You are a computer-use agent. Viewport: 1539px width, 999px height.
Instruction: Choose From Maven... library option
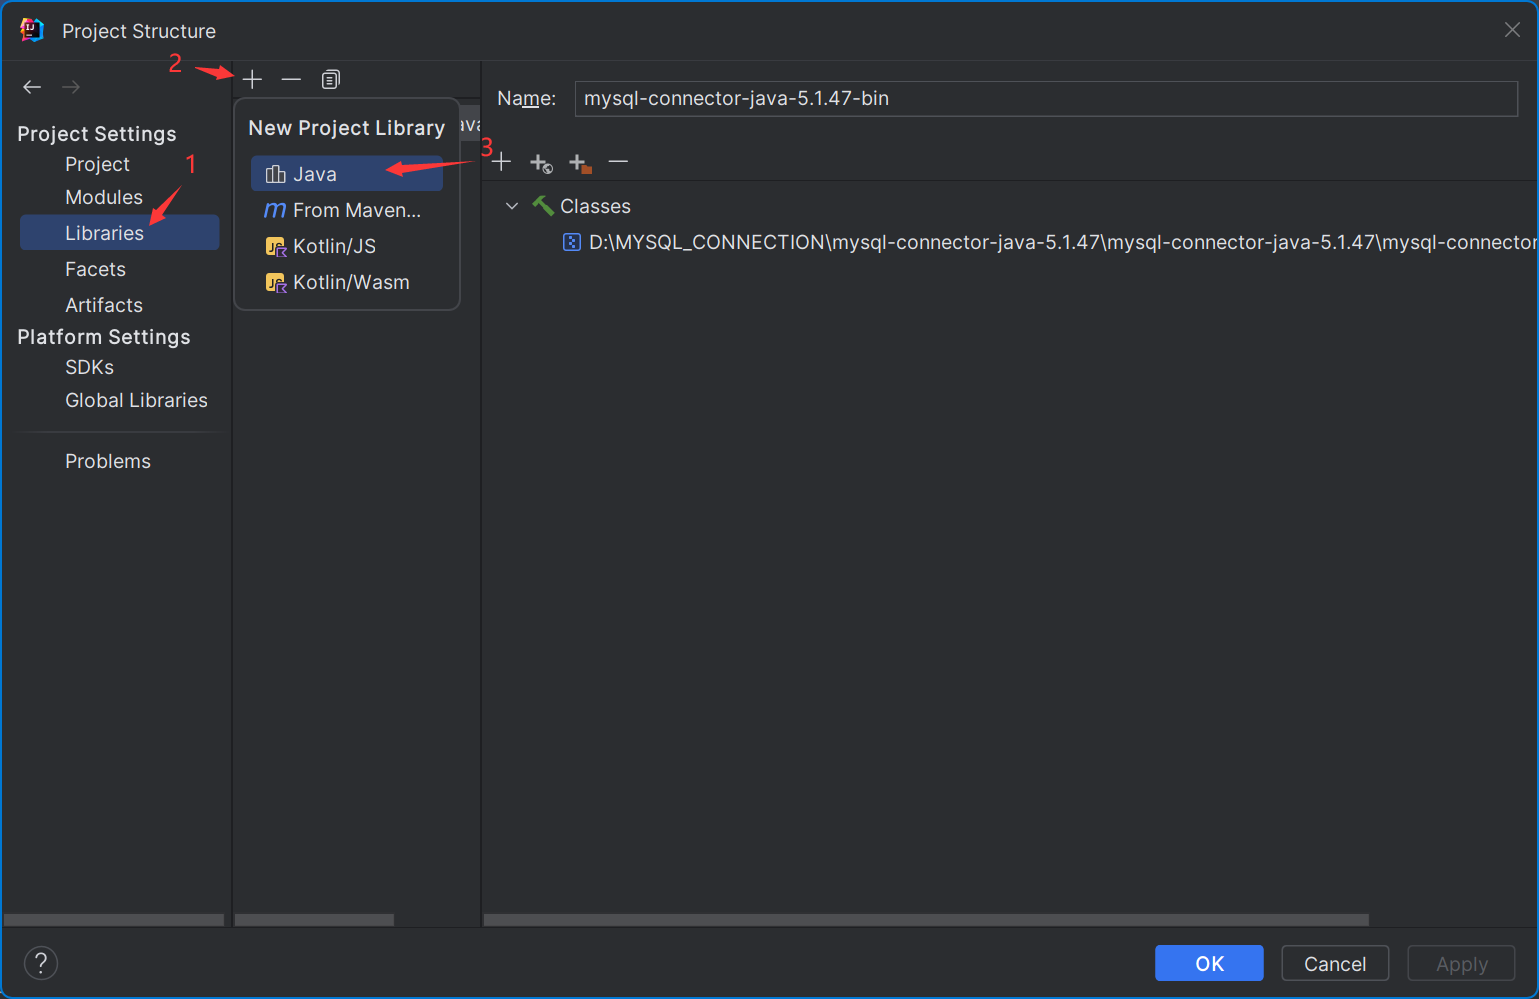tap(347, 210)
